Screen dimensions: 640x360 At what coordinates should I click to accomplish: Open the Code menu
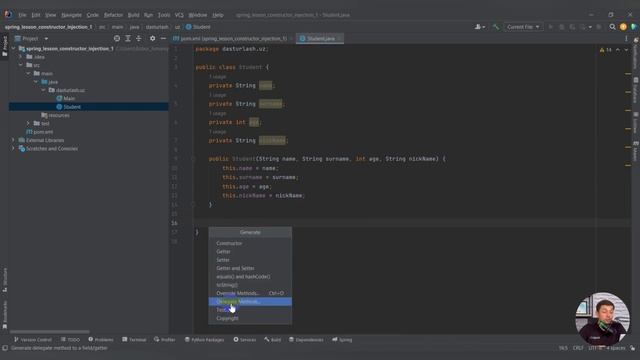[93, 15]
